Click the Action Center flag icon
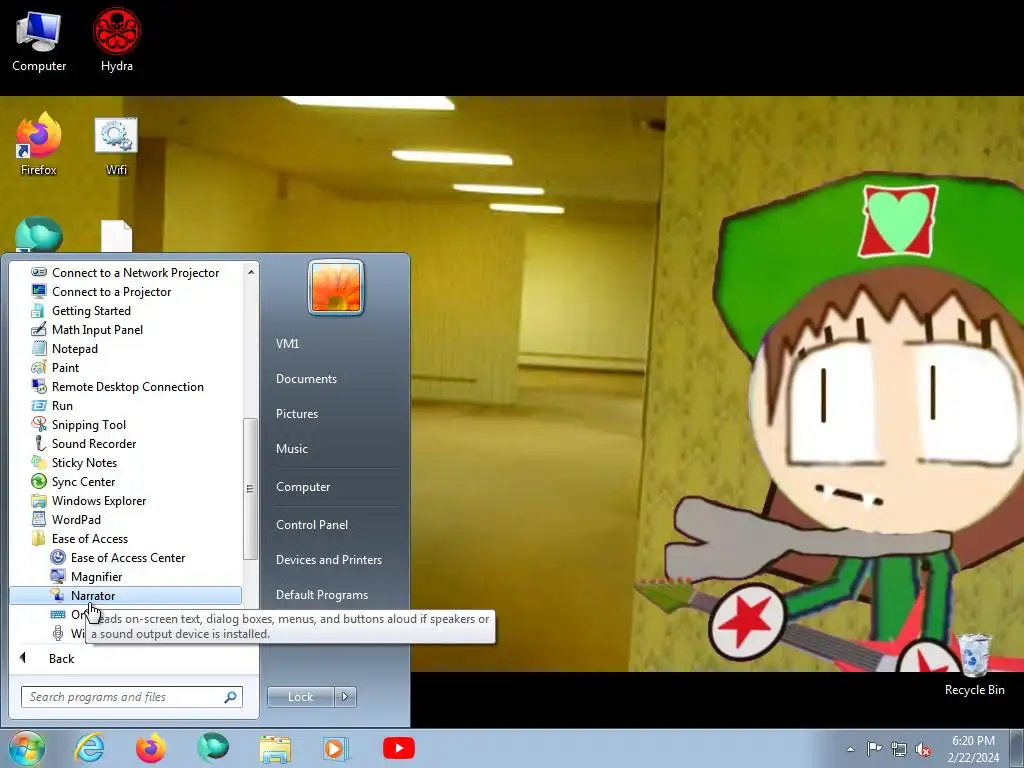The image size is (1024, 768). [874, 748]
